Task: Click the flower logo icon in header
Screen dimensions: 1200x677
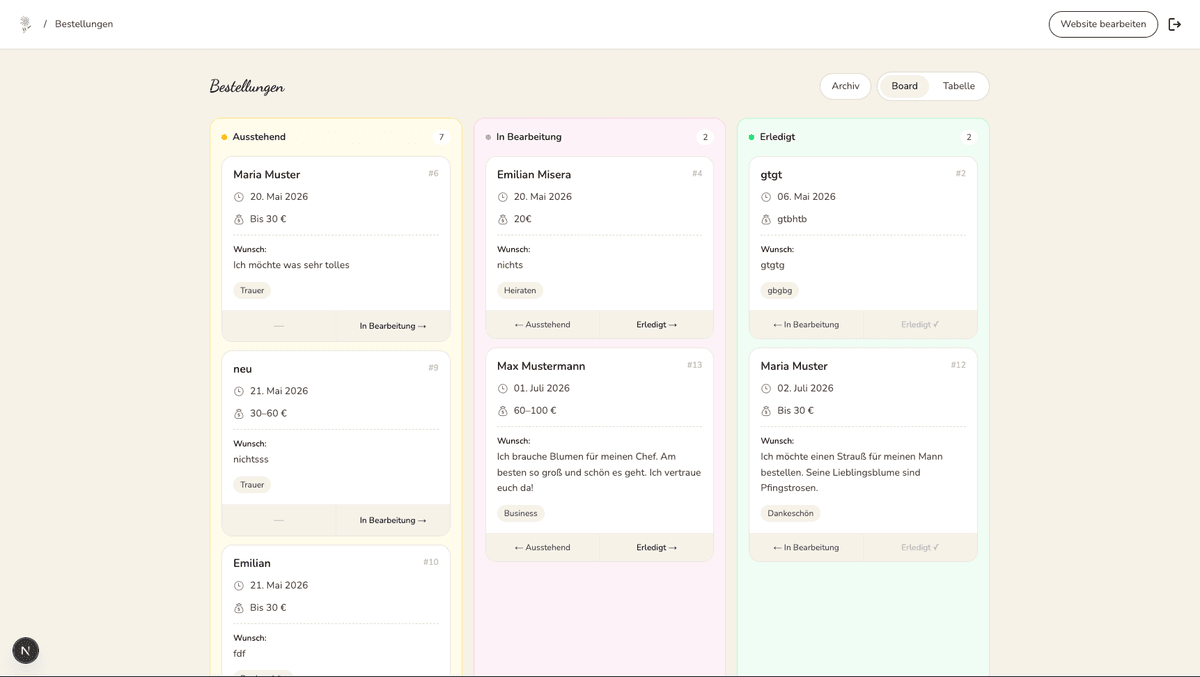Action: 26,24
